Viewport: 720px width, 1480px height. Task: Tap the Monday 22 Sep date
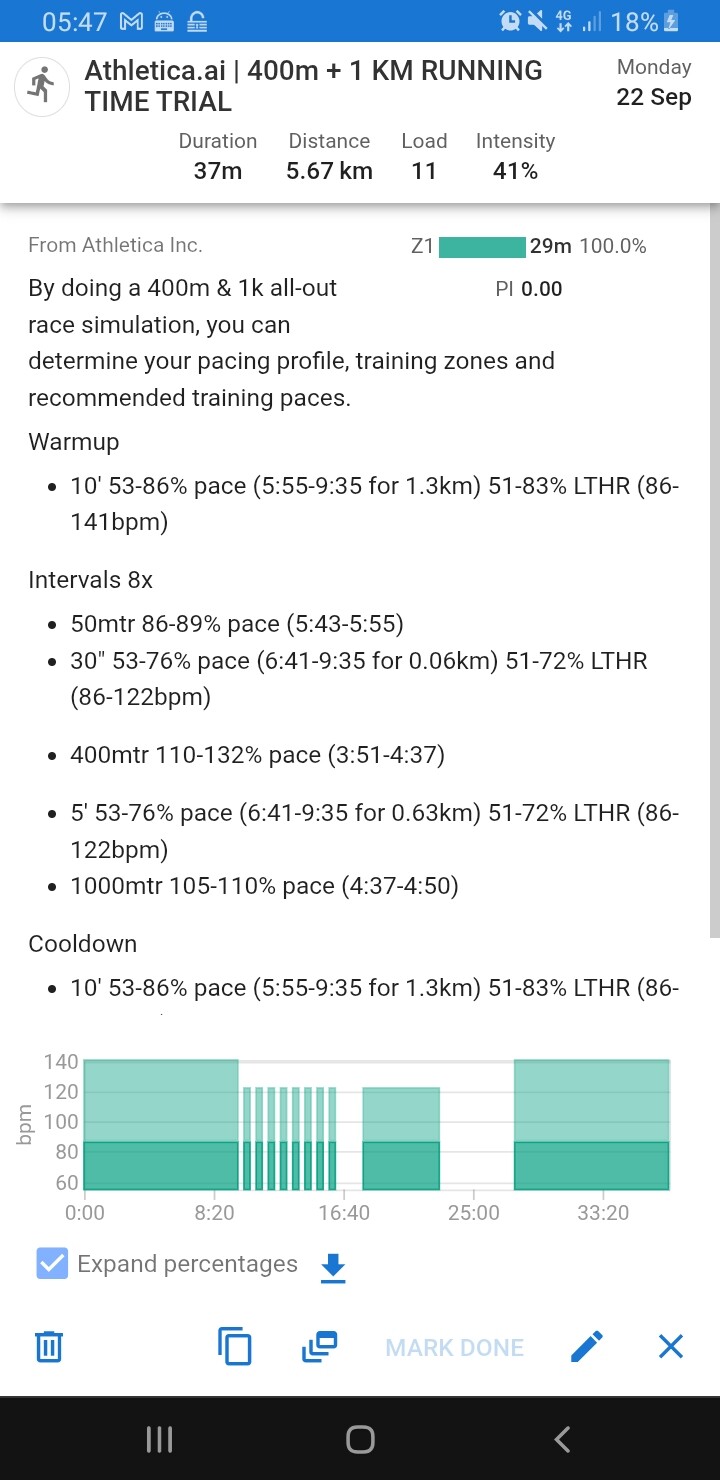tap(654, 83)
